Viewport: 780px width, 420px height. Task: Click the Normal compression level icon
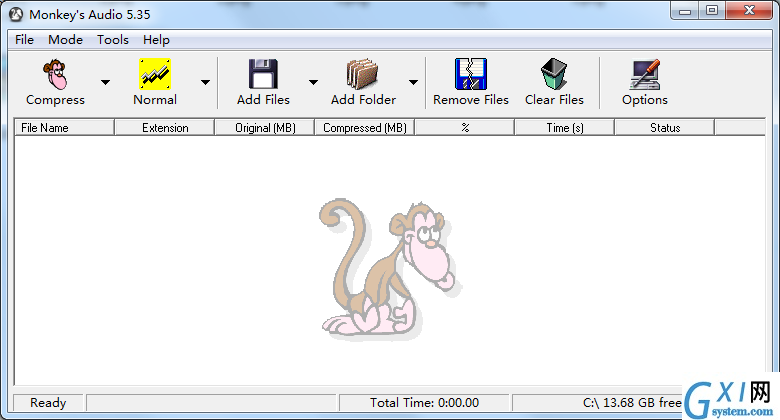tap(155, 74)
